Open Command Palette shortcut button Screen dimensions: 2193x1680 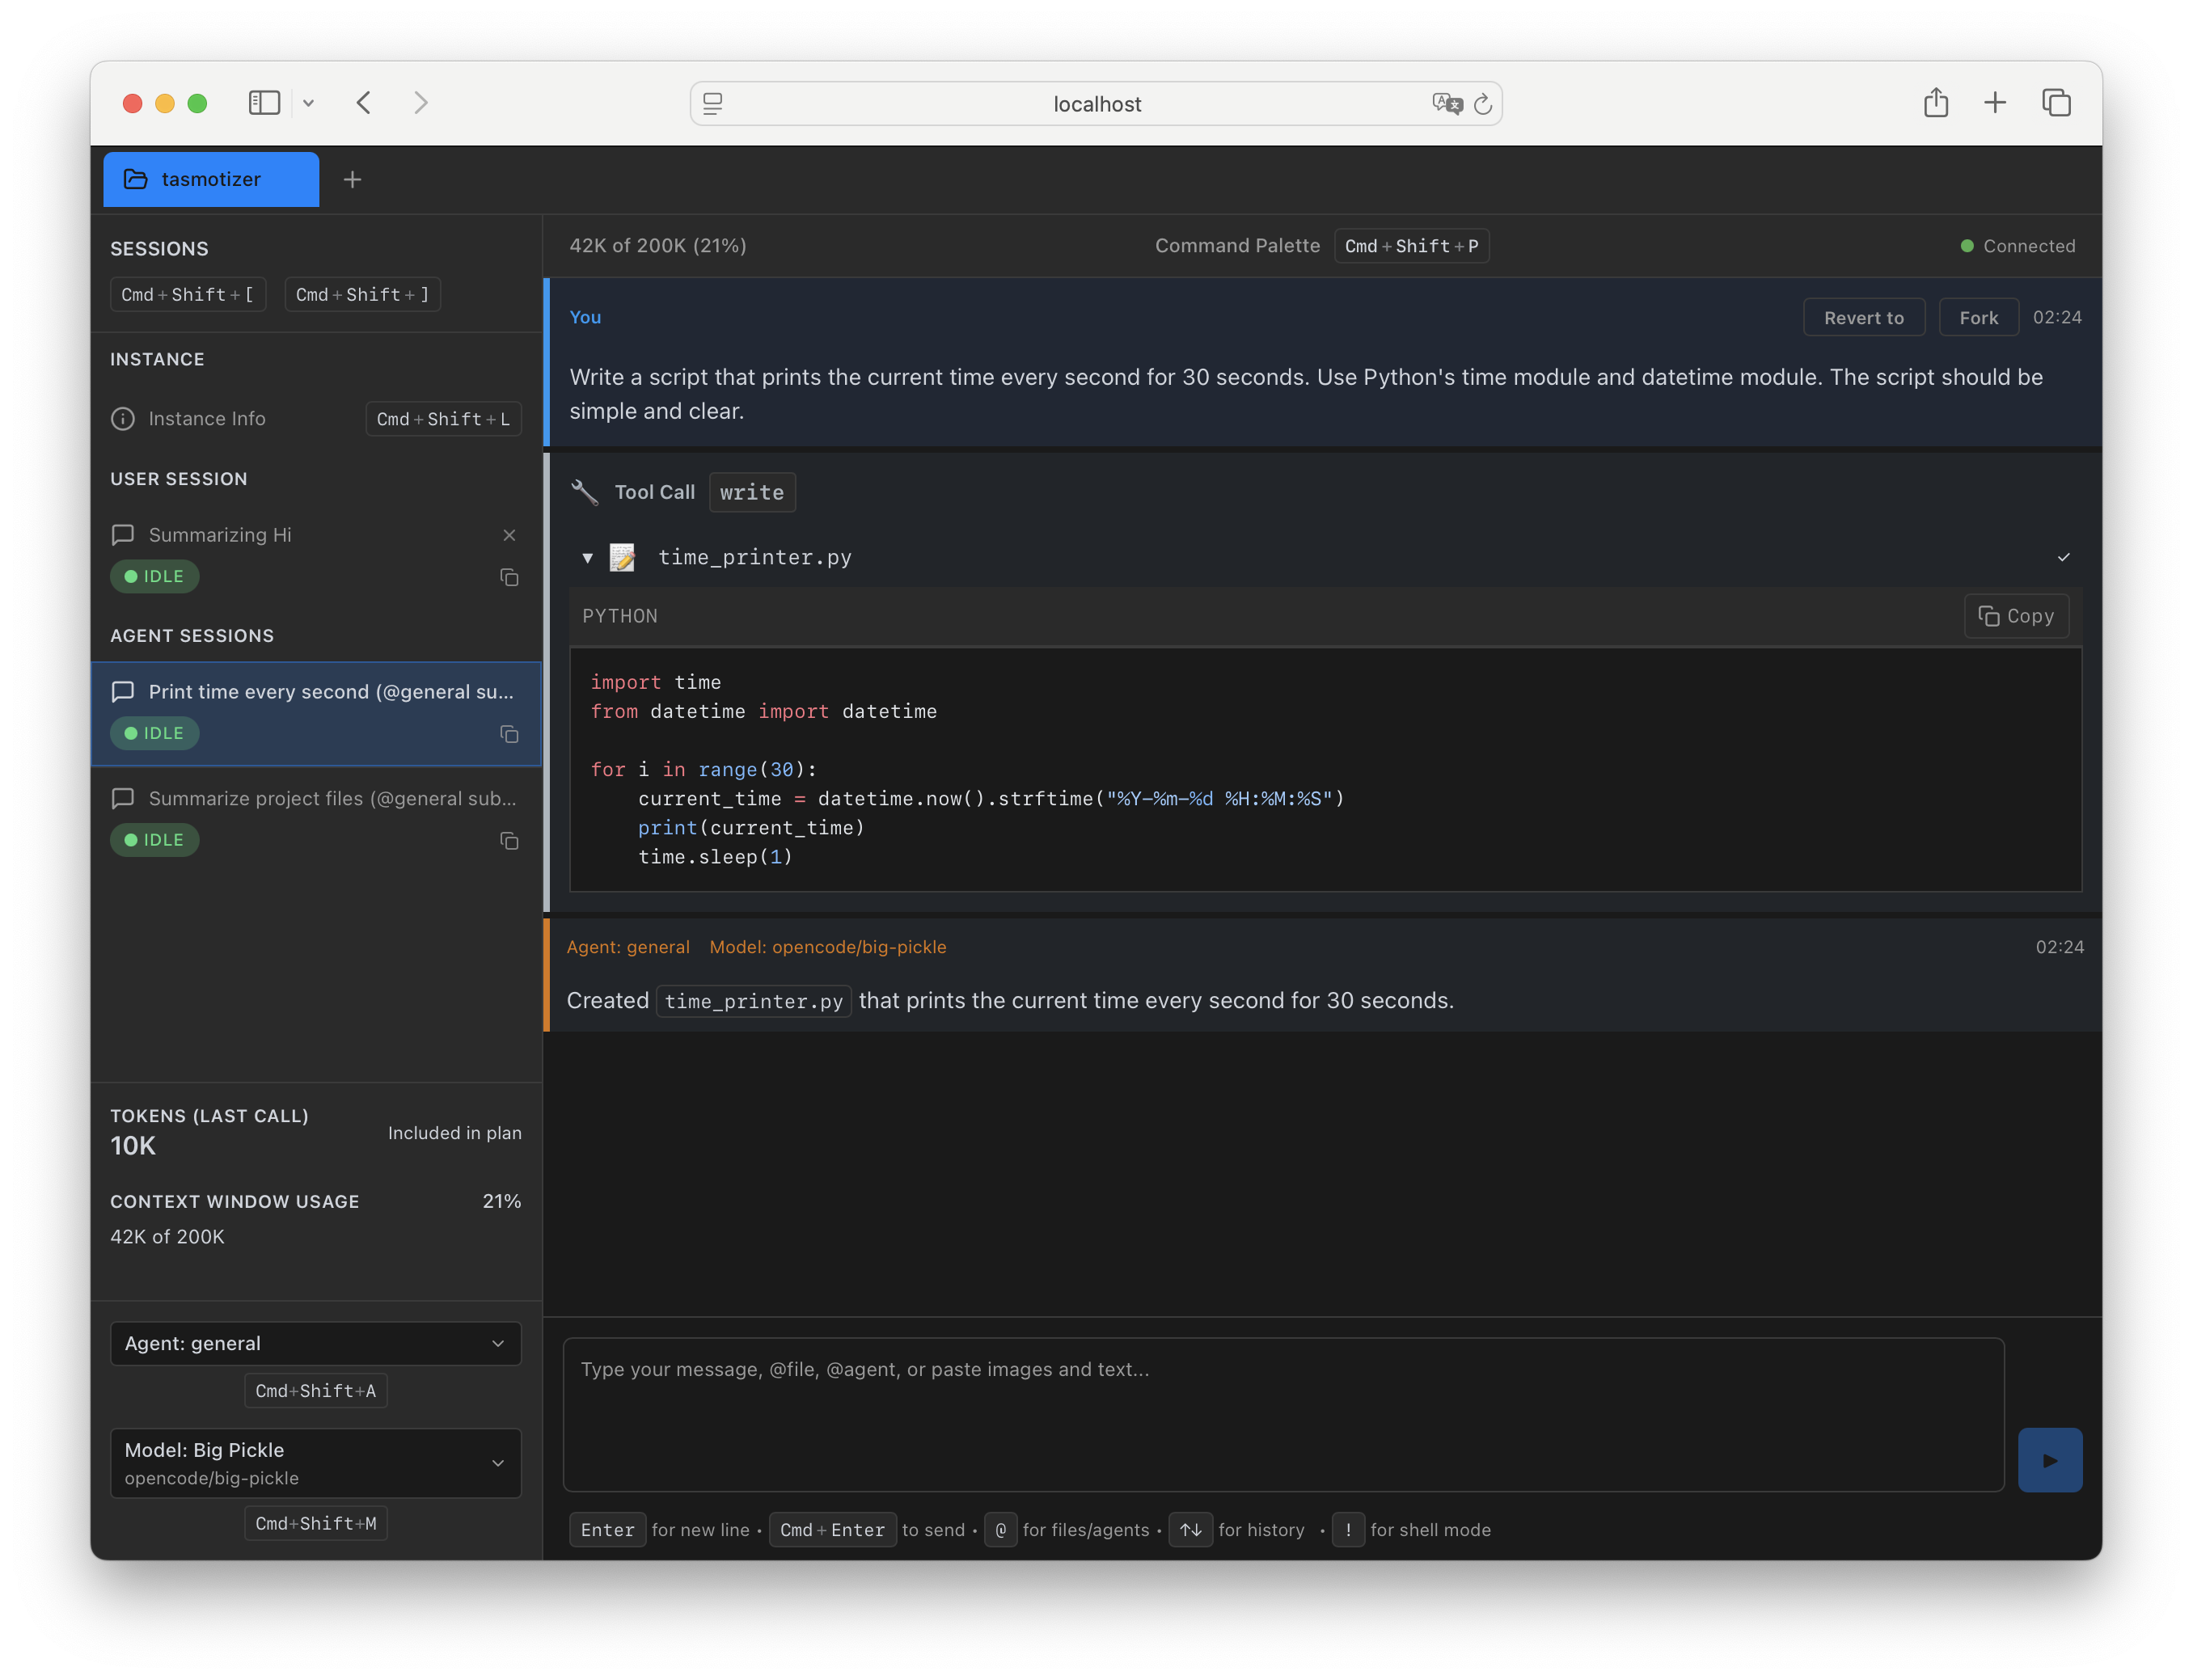click(x=1410, y=246)
